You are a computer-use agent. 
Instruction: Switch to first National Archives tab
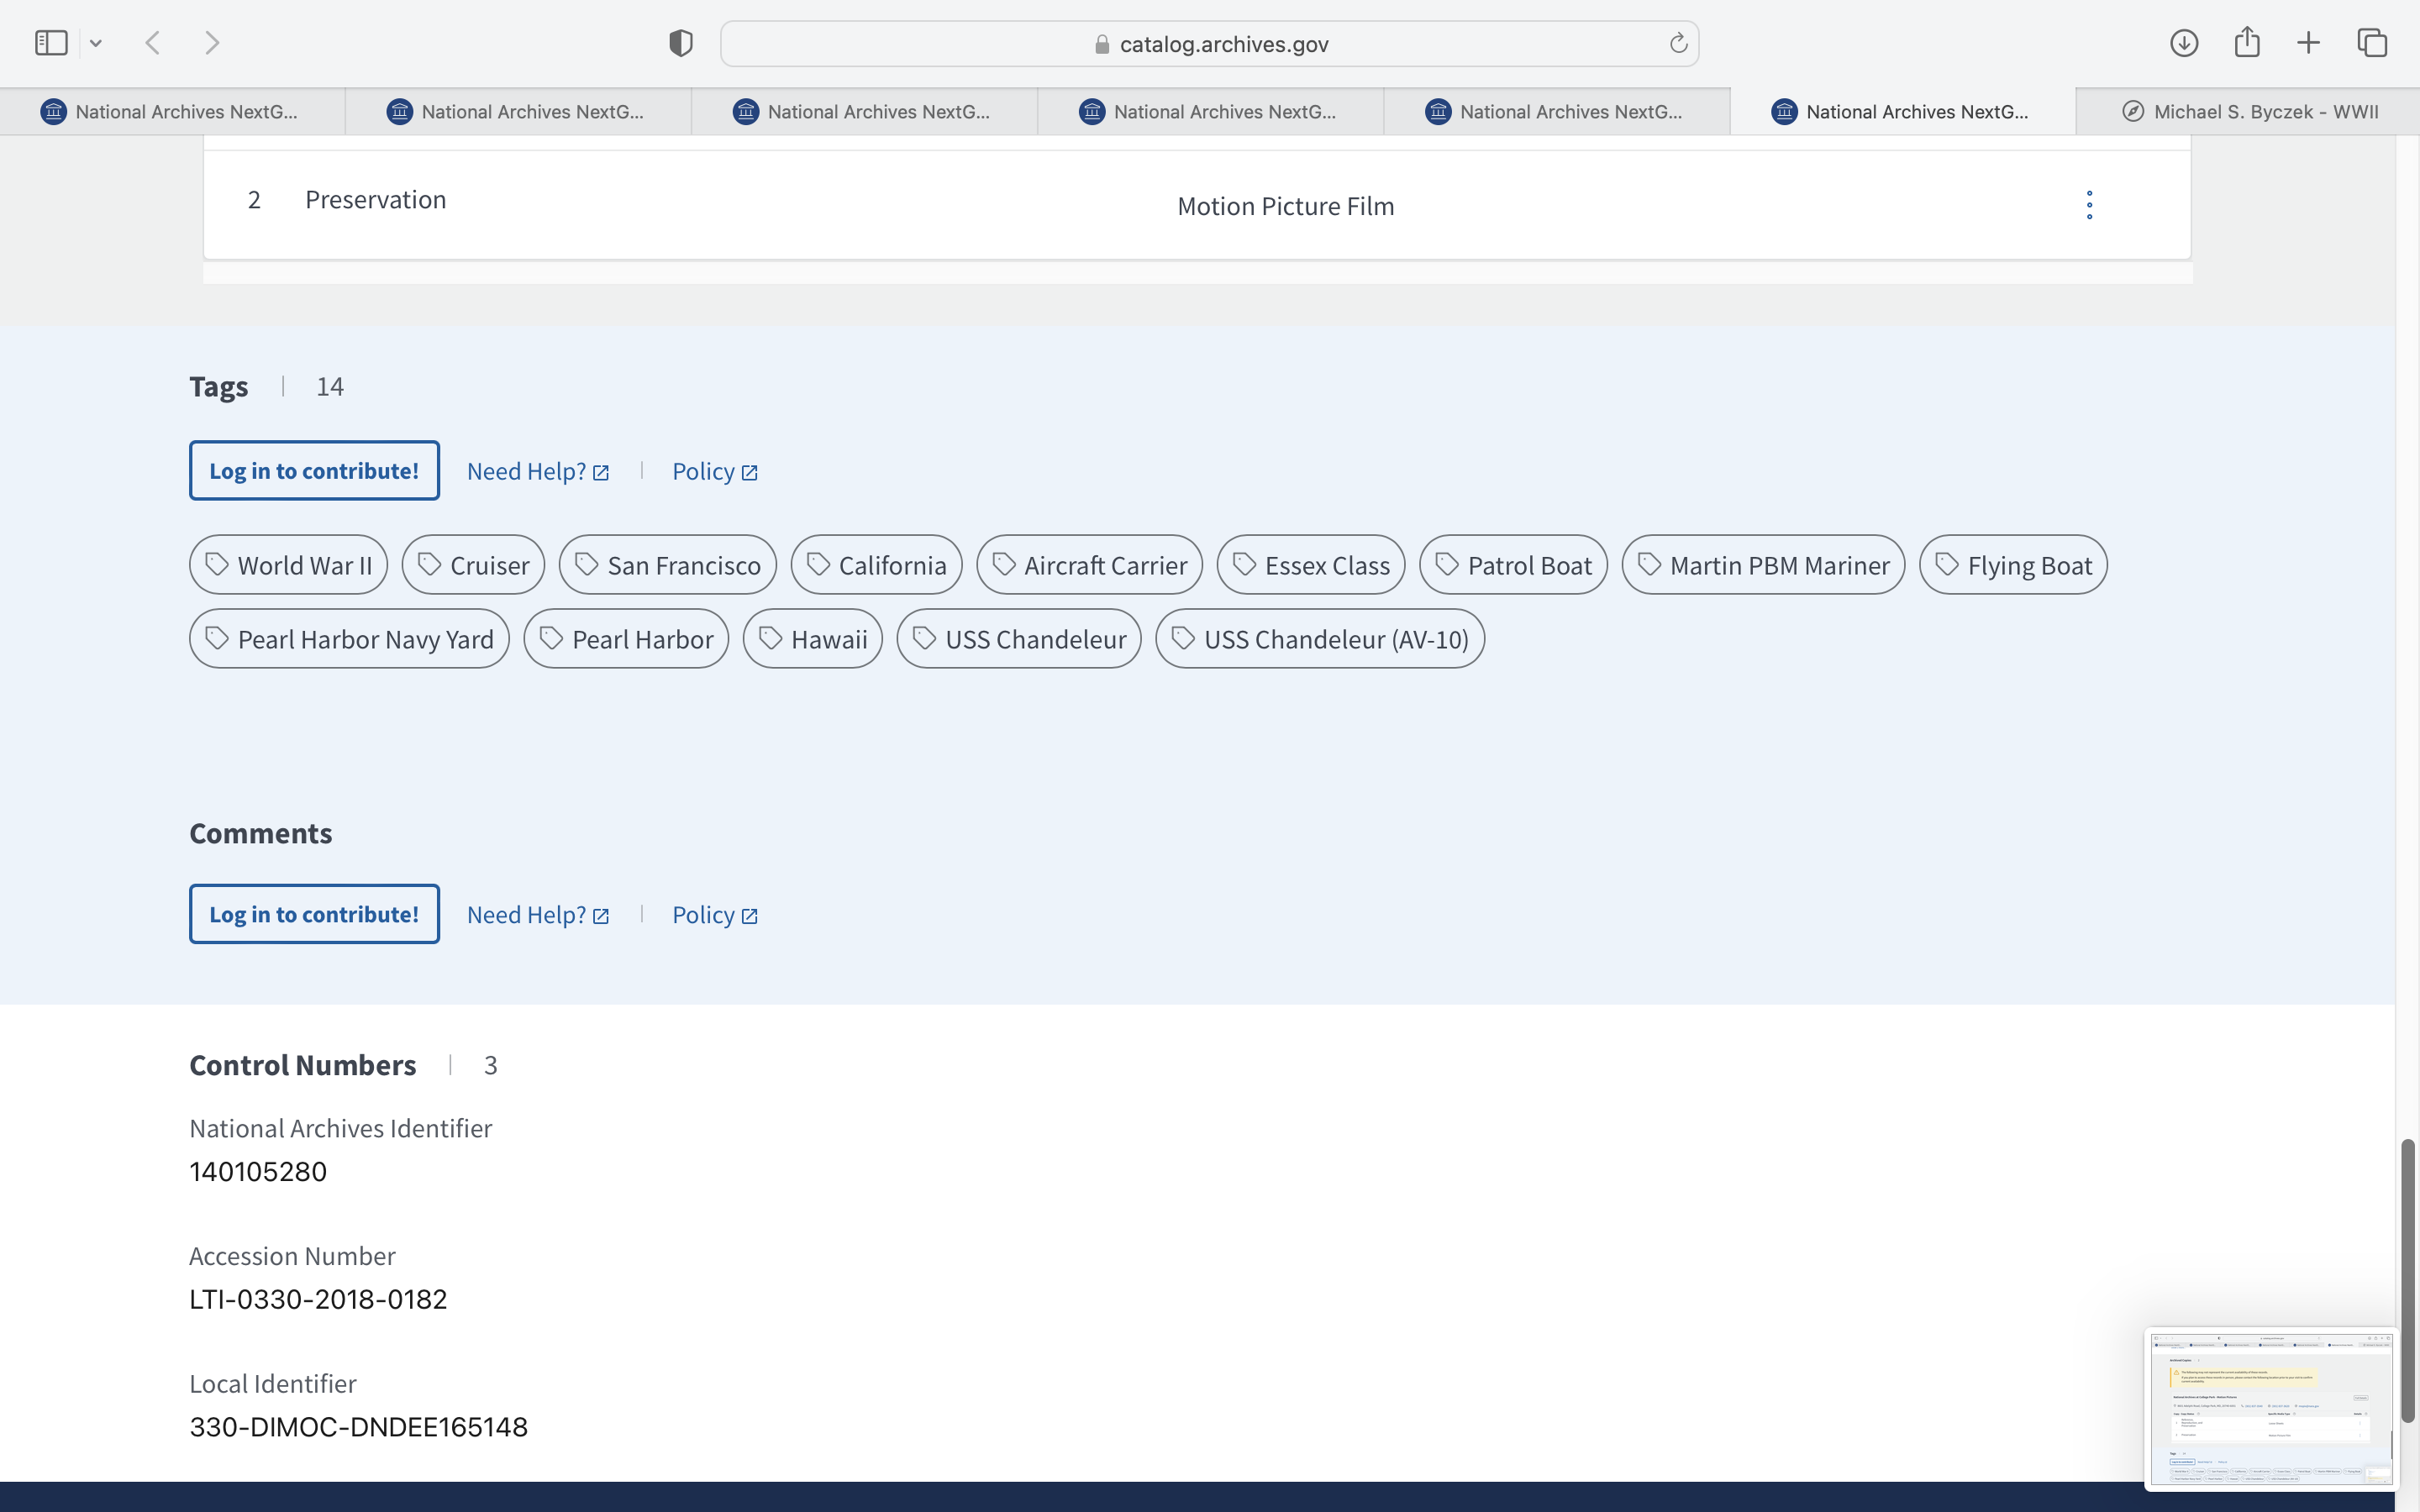coord(170,112)
